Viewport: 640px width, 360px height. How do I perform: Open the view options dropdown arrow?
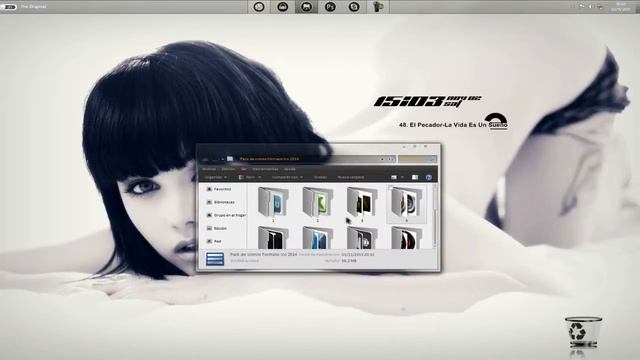tap(402, 177)
